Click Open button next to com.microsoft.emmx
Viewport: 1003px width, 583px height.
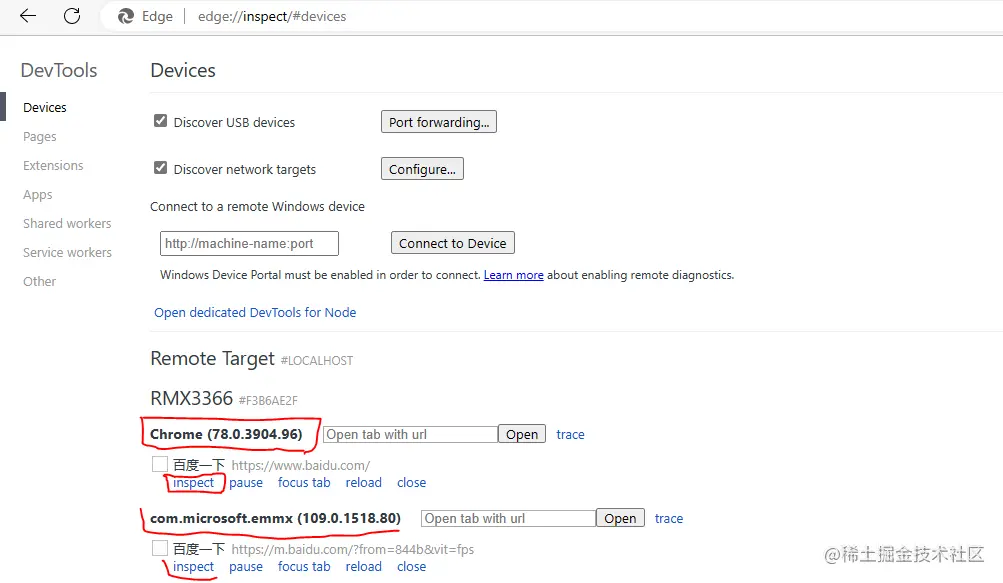[x=620, y=518]
